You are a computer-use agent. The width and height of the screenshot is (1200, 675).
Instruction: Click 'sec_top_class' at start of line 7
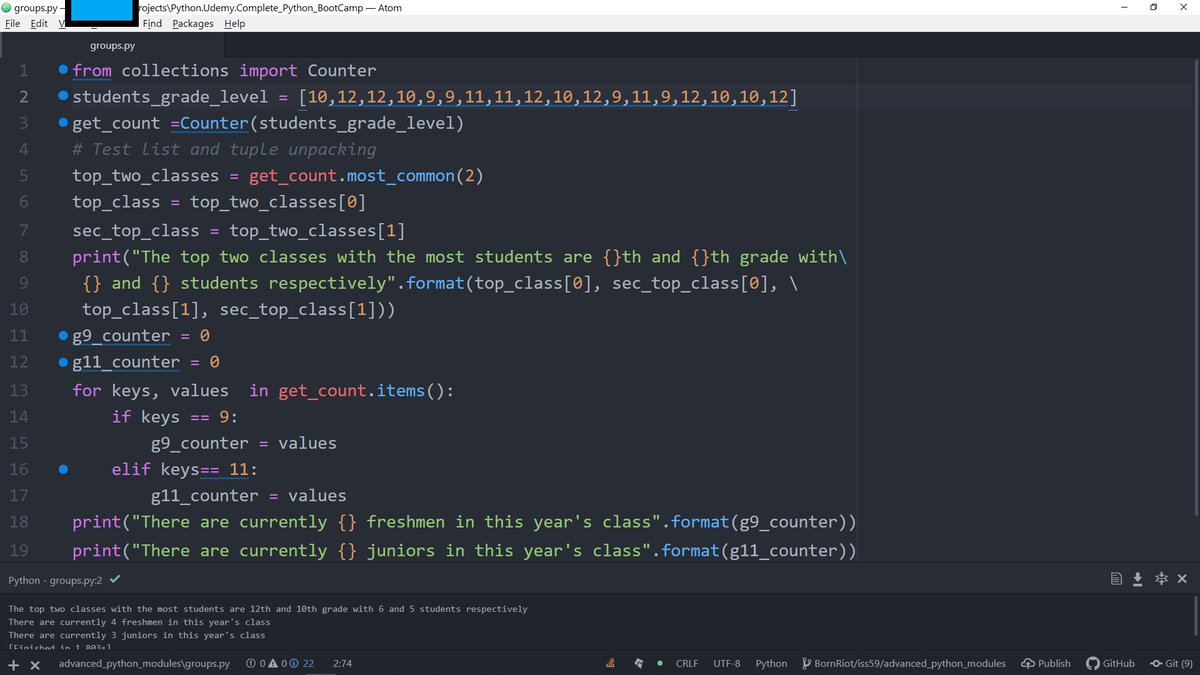click(x=136, y=230)
